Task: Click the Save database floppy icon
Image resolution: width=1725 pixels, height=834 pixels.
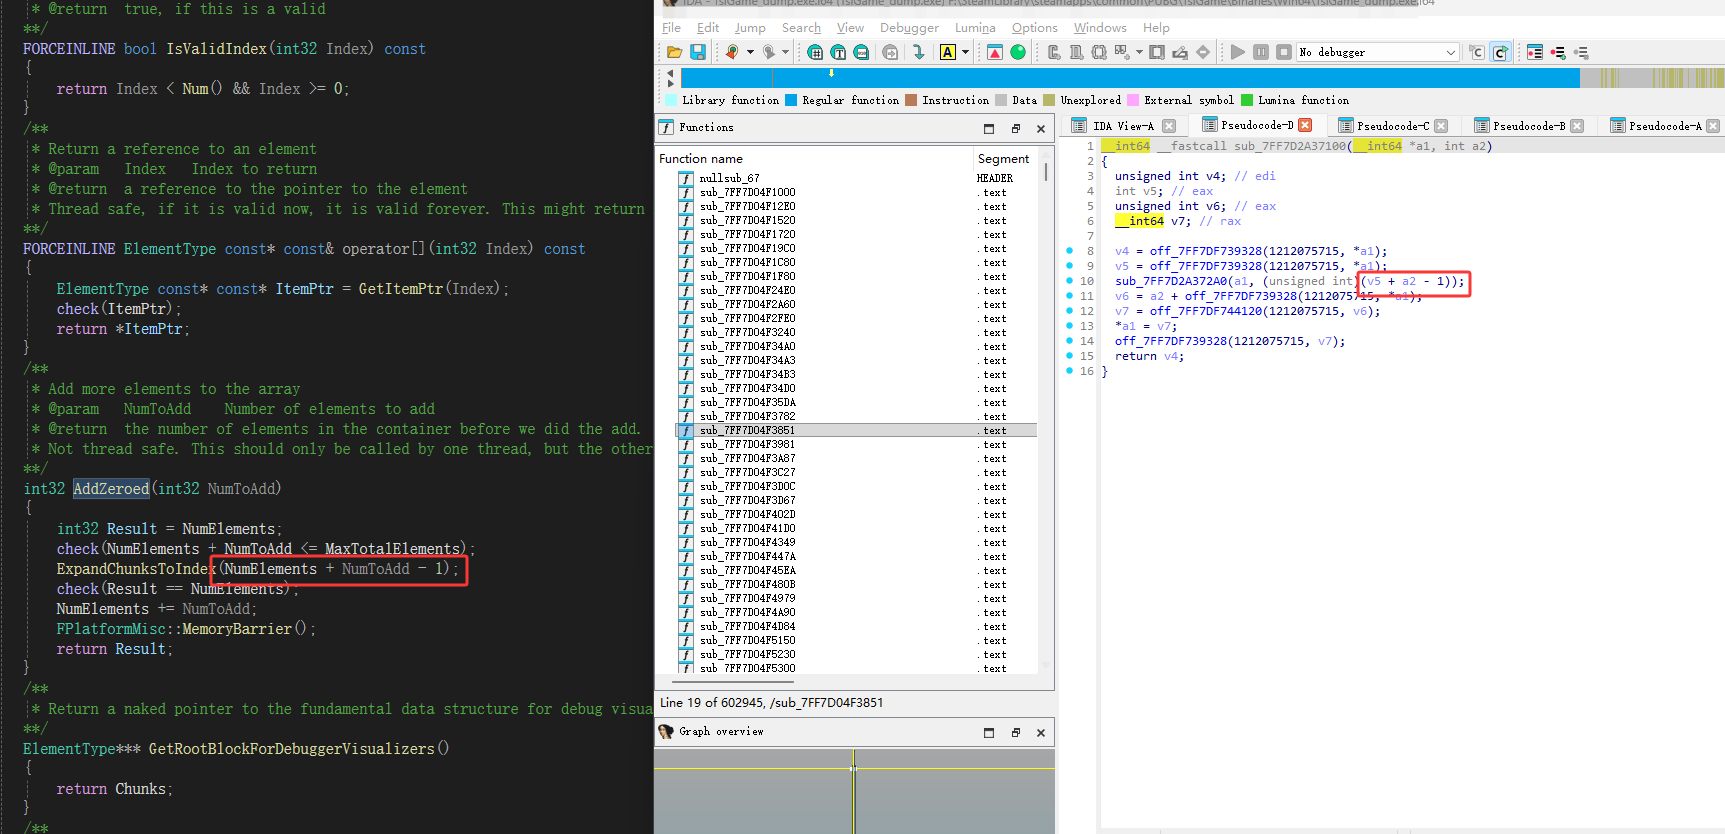Action: (x=698, y=52)
